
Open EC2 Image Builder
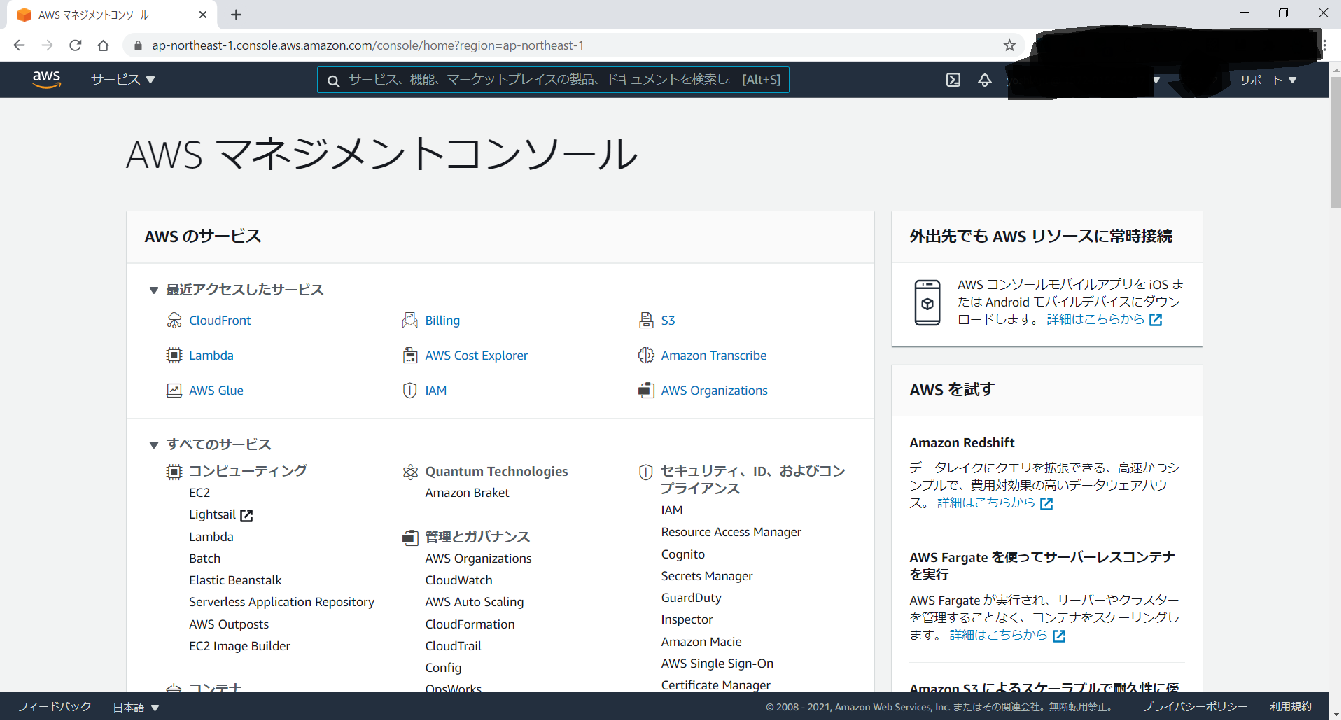click(x=240, y=646)
